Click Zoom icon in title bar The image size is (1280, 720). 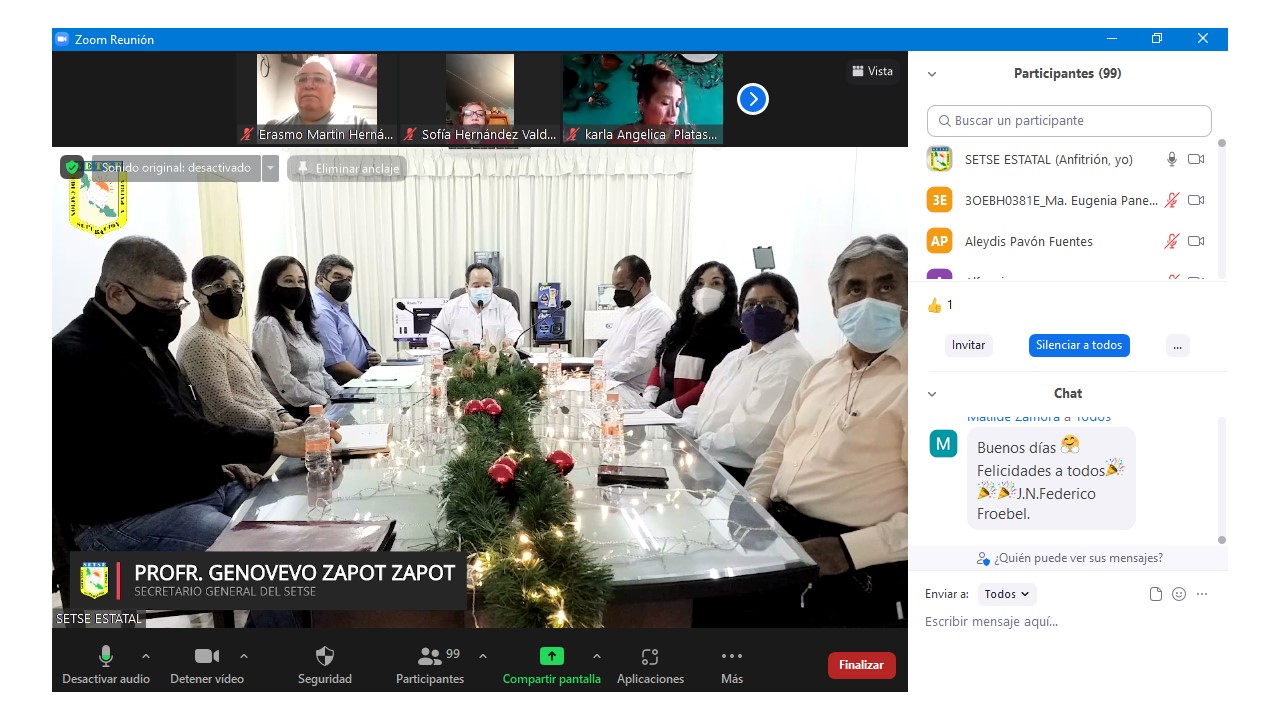click(x=62, y=40)
